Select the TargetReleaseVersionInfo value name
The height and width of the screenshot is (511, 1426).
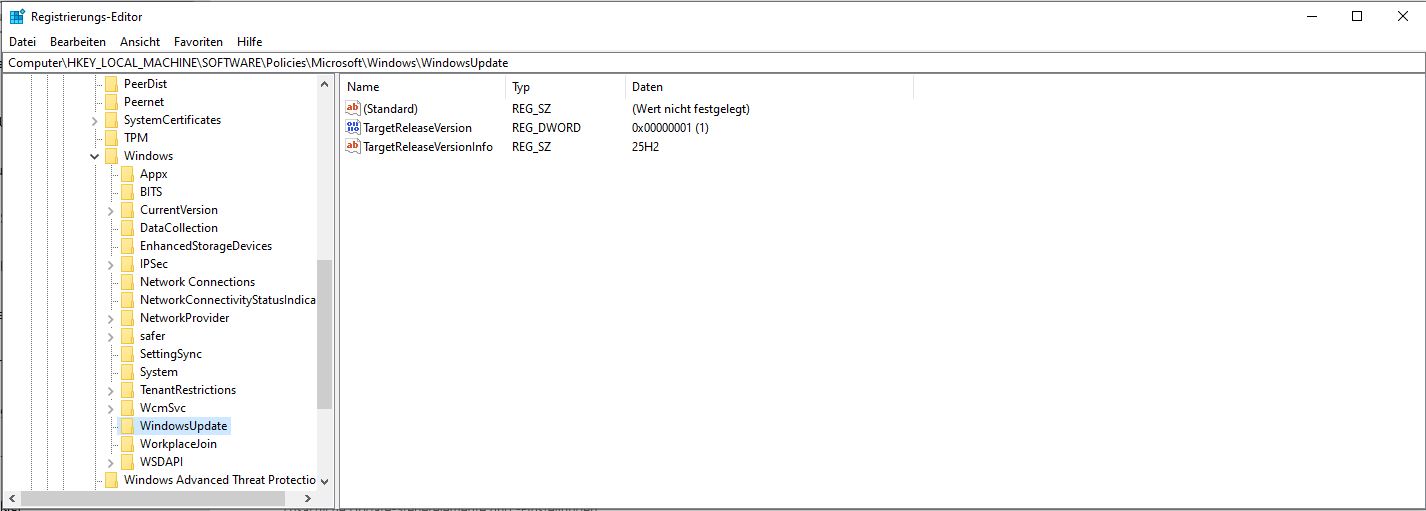pyautogui.click(x=428, y=147)
